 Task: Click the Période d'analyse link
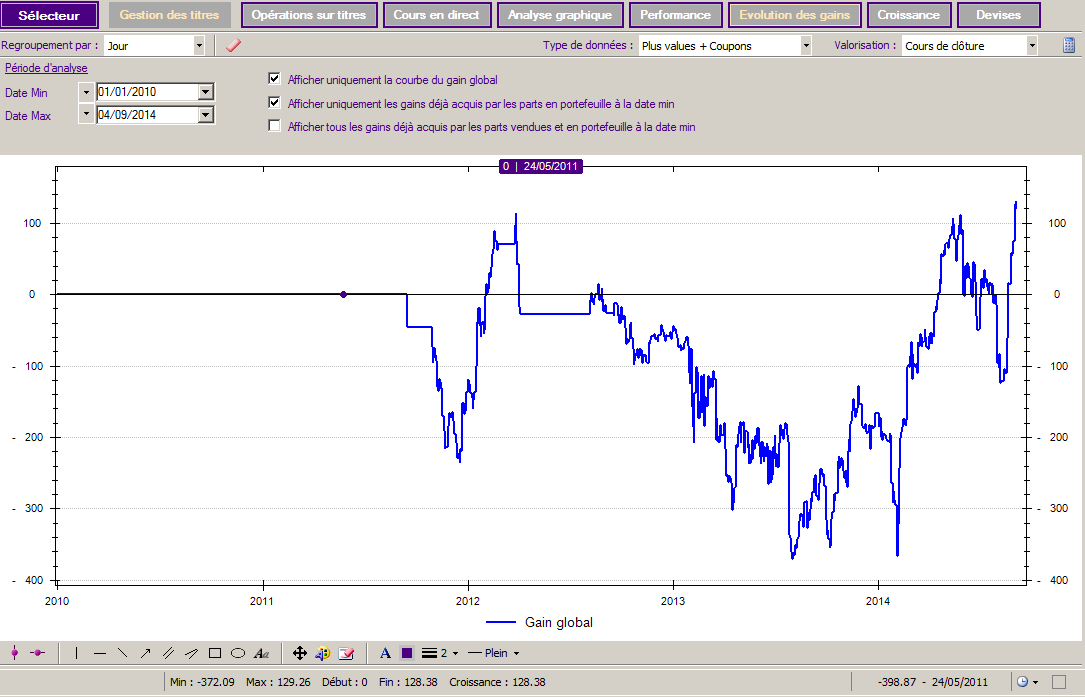(x=46, y=68)
